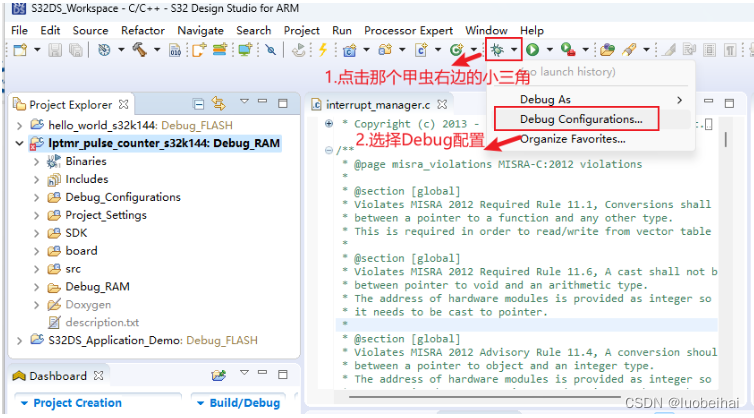Collapse the Project Creation section
The height and width of the screenshot is (418, 754).
[24, 403]
